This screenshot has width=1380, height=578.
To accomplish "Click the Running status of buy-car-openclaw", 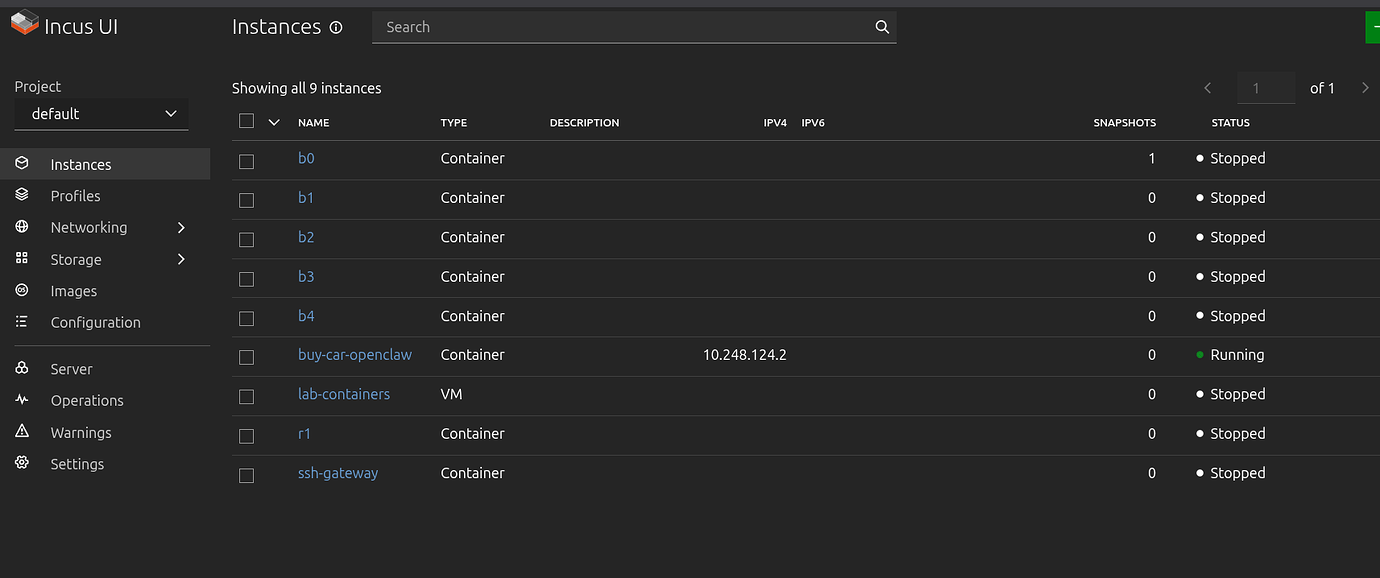I will coord(1237,355).
